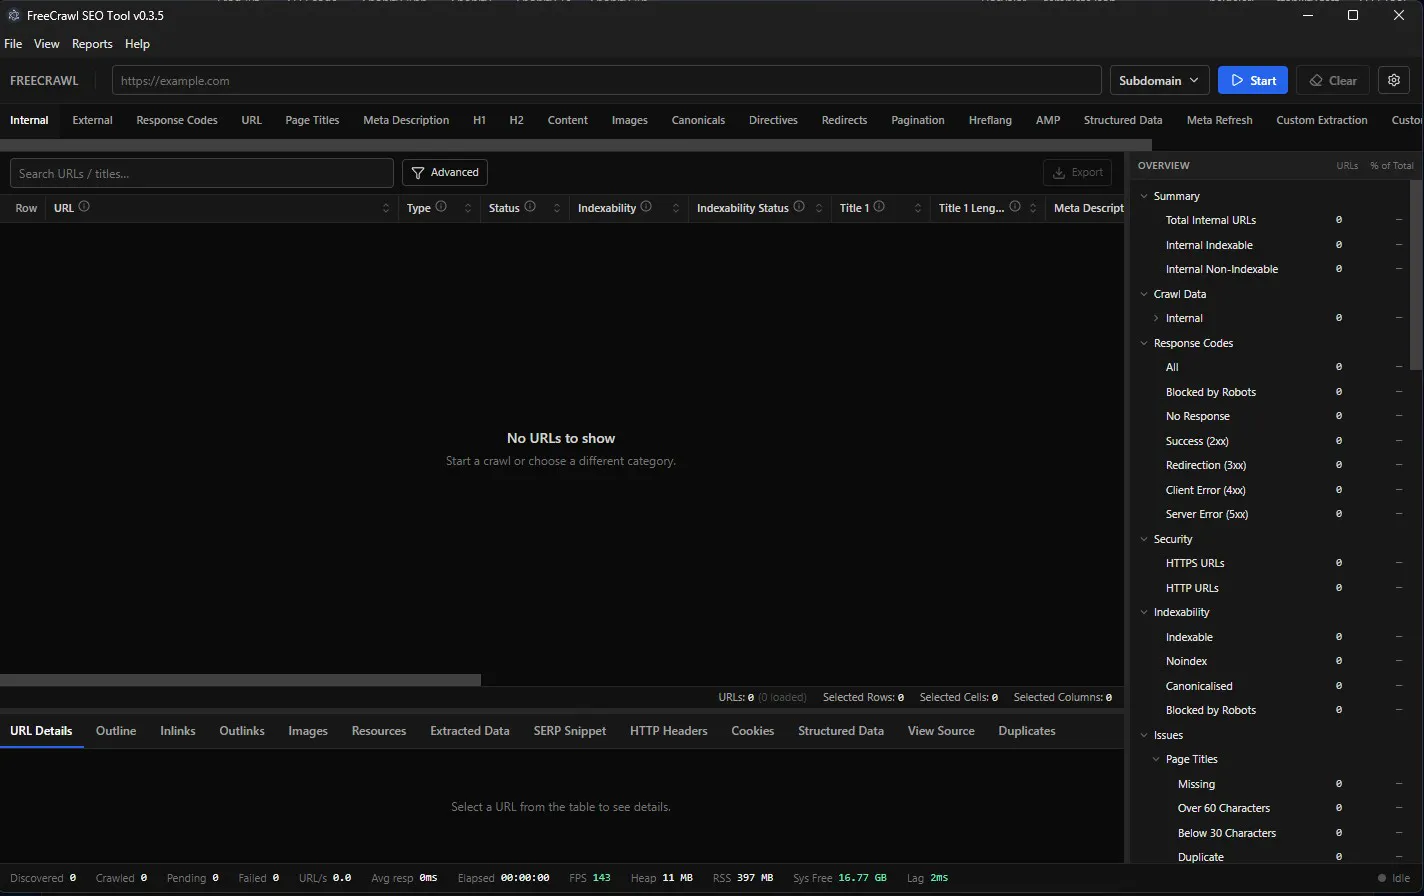Image resolution: width=1424 pixels, height=896 pixels.
Task: Collapse the Indexability section in overview
Action: pos(1145,612)
